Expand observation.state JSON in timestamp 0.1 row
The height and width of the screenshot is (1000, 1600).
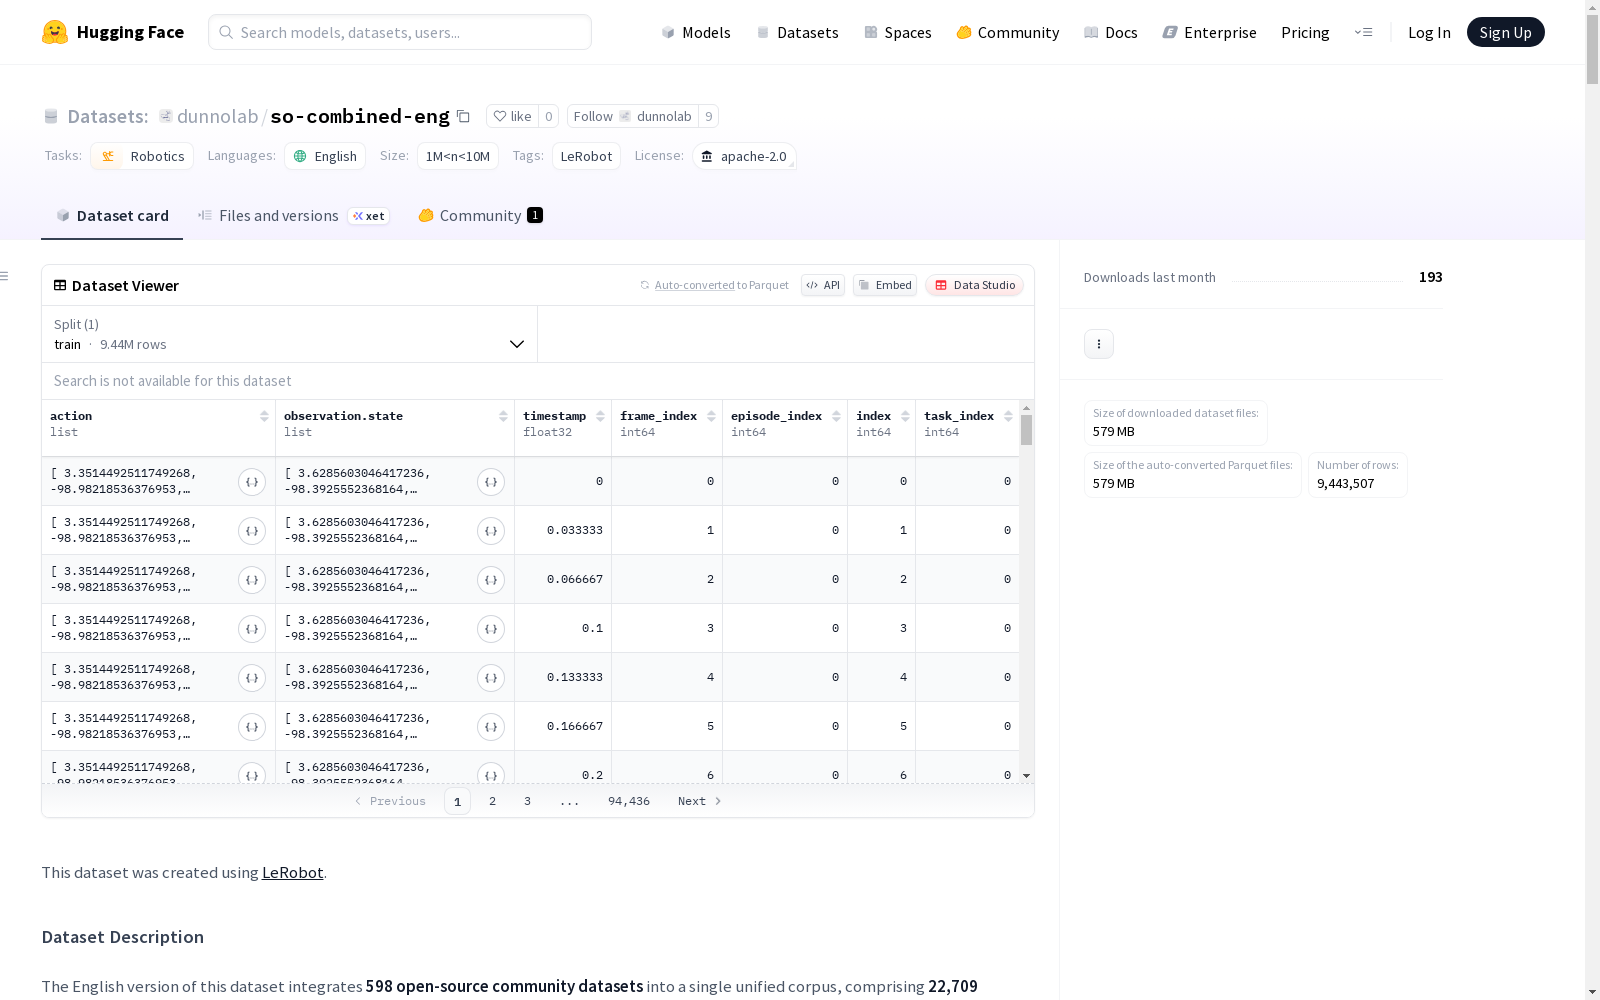(x=491, y=629)
